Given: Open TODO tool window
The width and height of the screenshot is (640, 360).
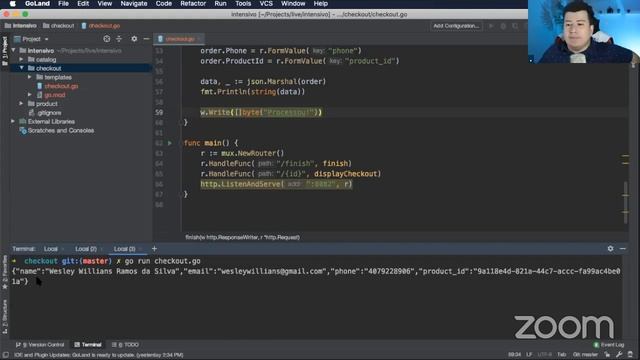Looking at the screenshot, I should pyautogui.click(x=126, y=345).
